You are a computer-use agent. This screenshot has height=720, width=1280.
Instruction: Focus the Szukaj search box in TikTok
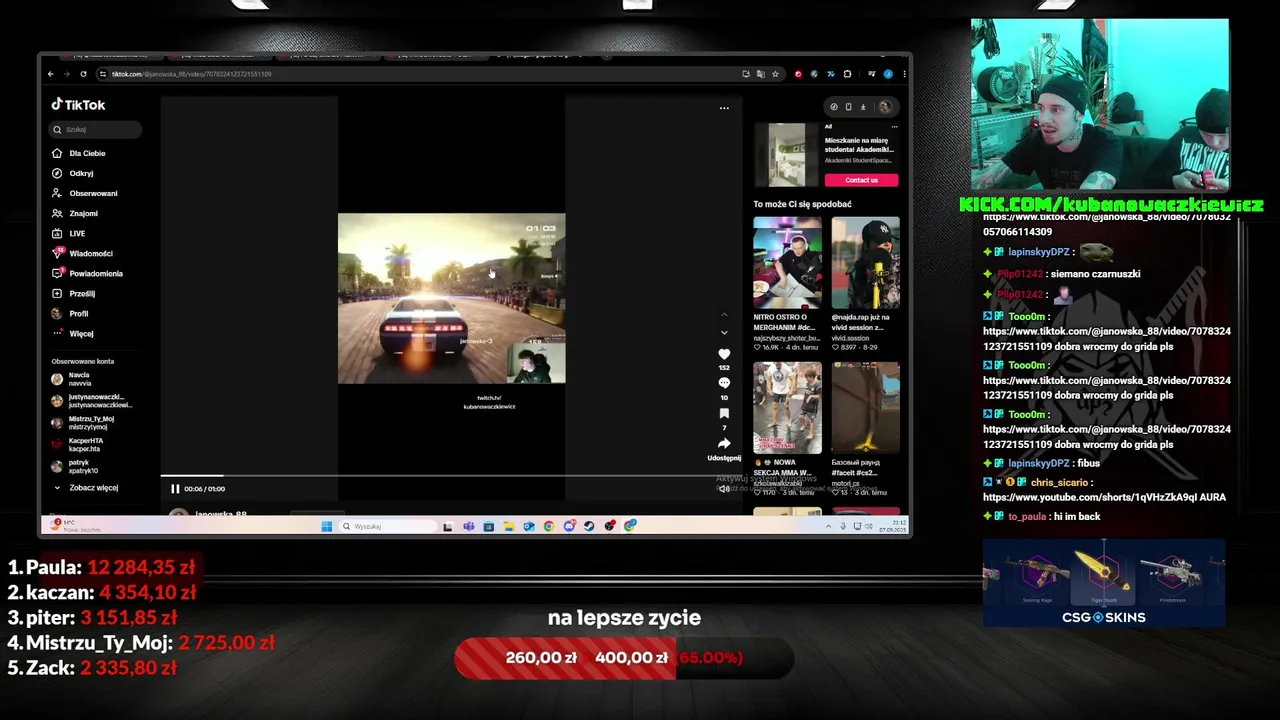pyautogui.click(x=95, y=130)
